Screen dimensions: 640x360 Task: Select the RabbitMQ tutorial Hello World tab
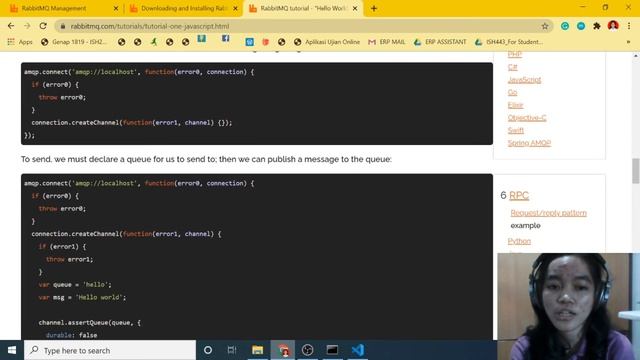pos(304,8)
